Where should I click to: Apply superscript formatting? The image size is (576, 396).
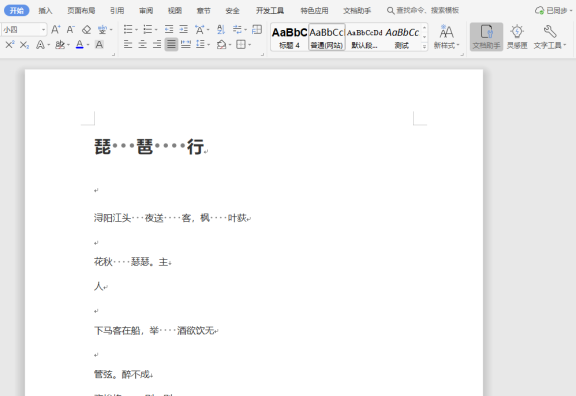10,45
